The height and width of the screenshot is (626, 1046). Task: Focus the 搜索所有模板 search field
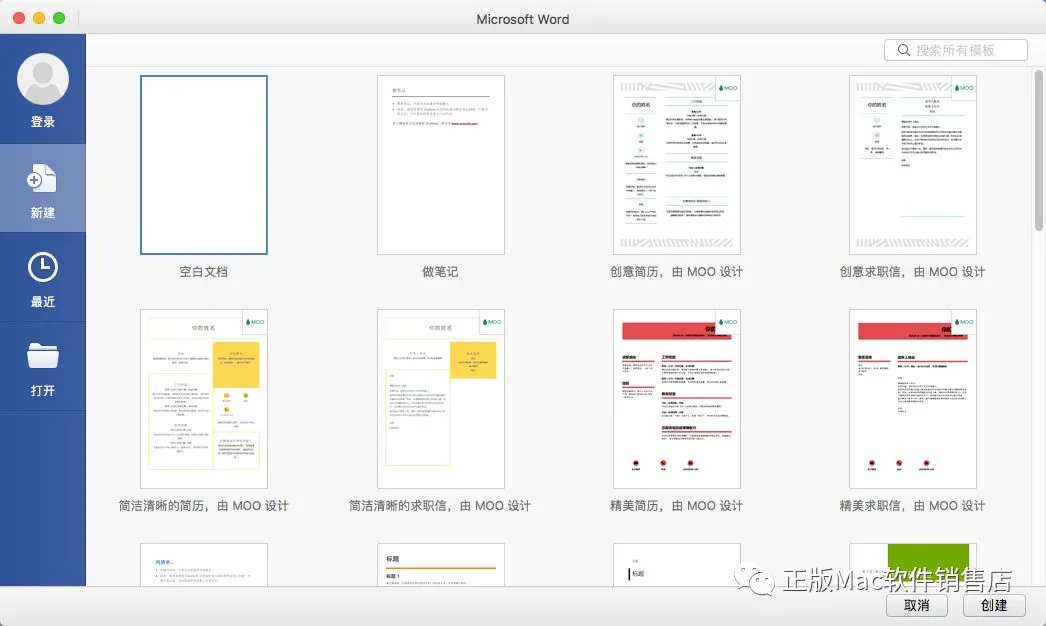coord(955,50)
